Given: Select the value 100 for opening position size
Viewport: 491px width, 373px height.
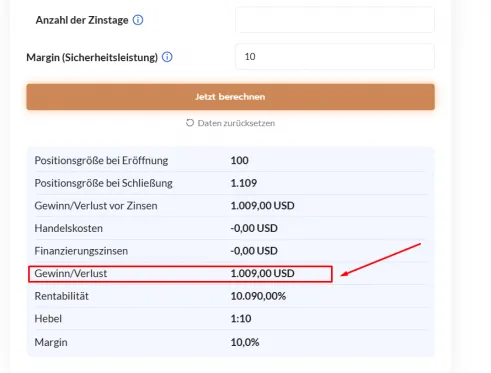Looking at the screenshot, I should (240, 161).
